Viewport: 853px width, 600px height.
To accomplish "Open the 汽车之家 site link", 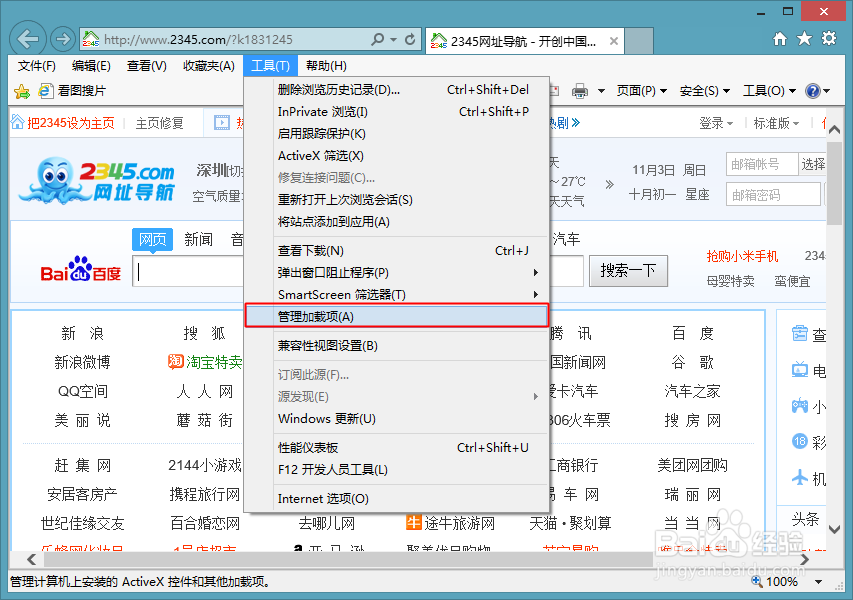I will [693, 391].
